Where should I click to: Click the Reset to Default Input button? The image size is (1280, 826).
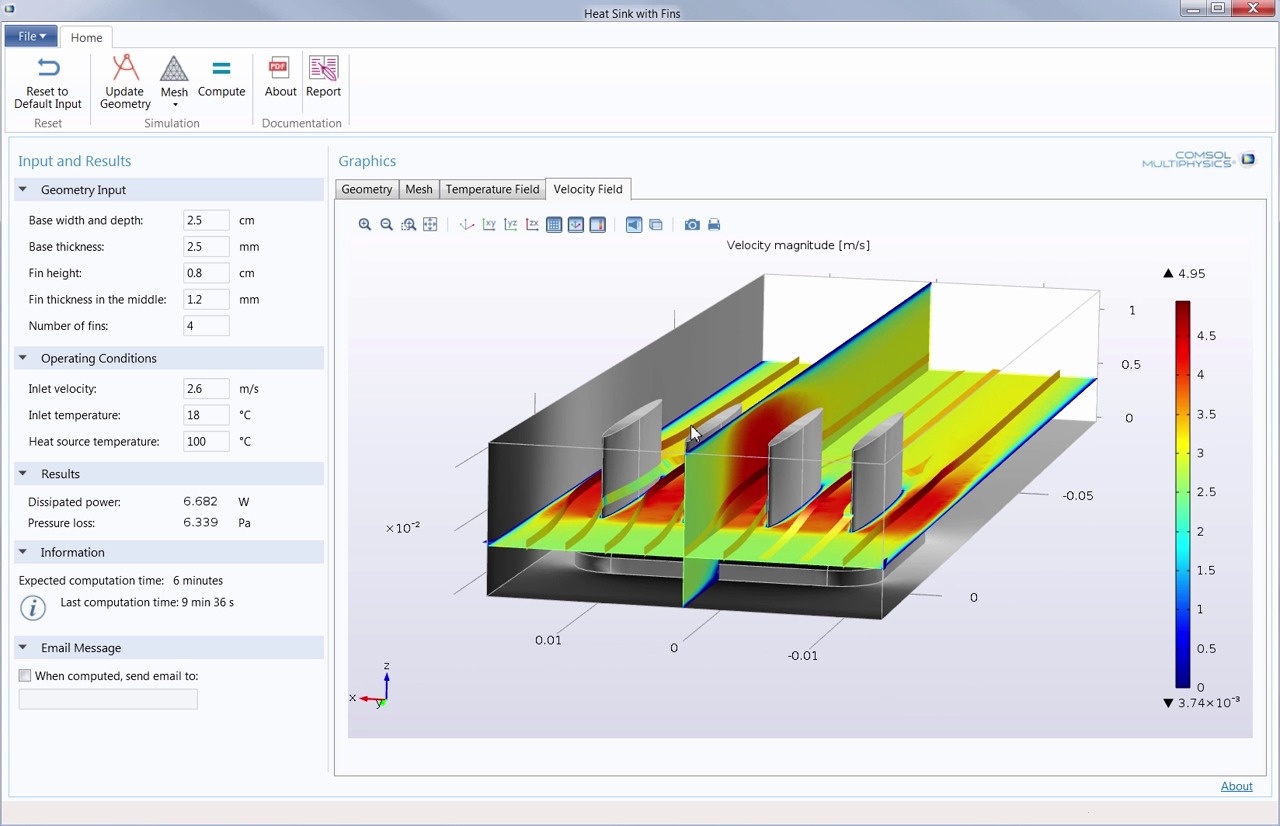(47, 83)
